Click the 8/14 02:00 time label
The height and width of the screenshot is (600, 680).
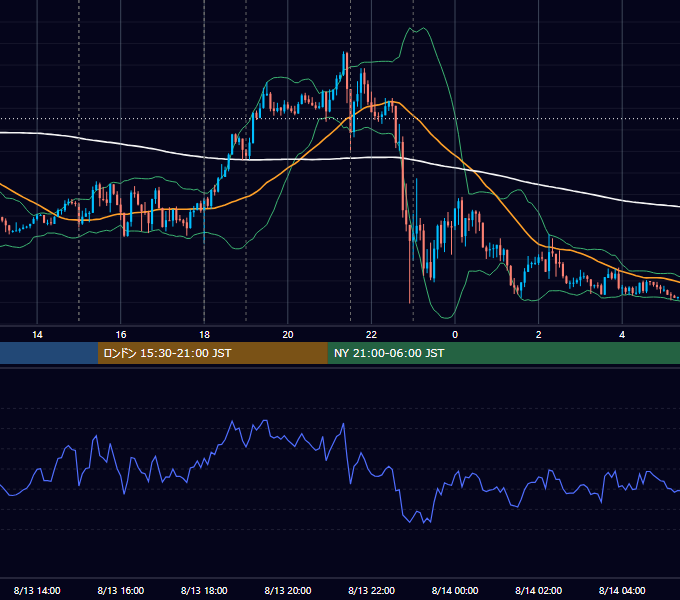click(539, 590)
